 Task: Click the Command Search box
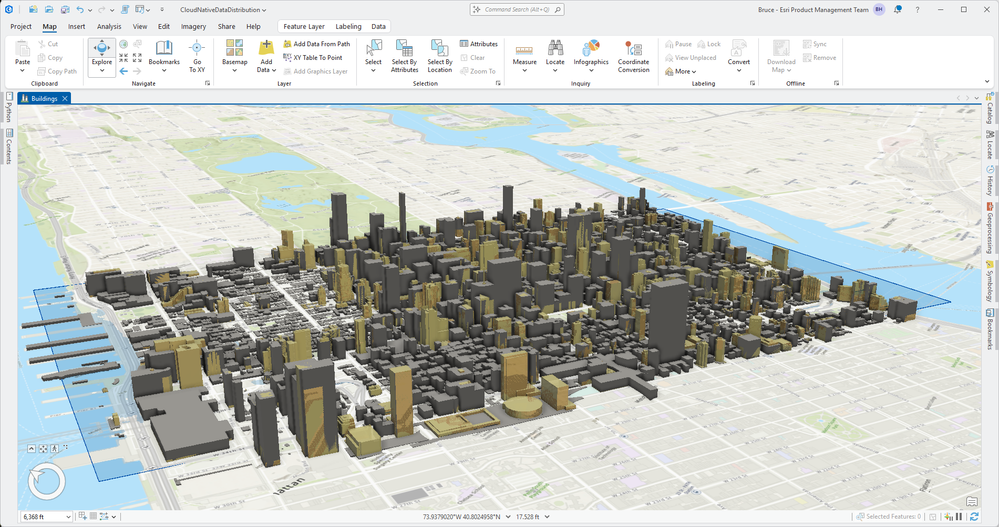517,10
